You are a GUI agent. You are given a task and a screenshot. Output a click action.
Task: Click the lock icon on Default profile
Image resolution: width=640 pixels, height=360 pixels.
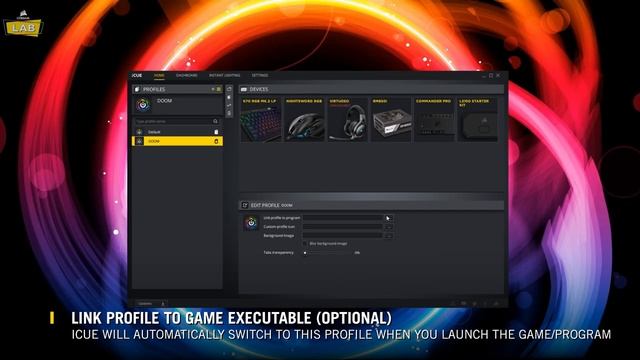tap(216, 132)
